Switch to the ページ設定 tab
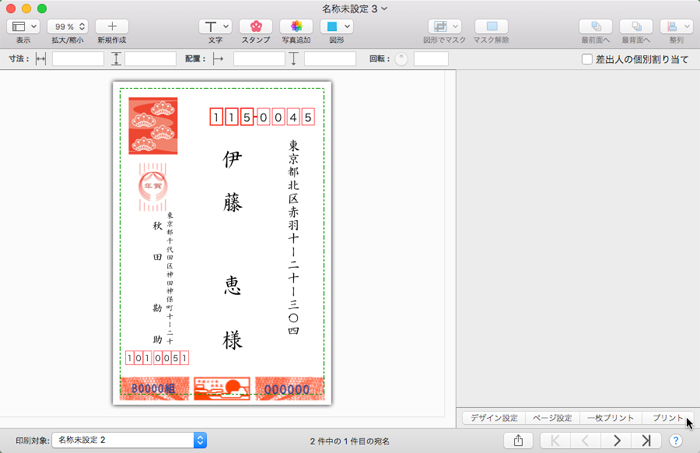Viewport: 700px width, 453px height. click(x=552, y=417)
